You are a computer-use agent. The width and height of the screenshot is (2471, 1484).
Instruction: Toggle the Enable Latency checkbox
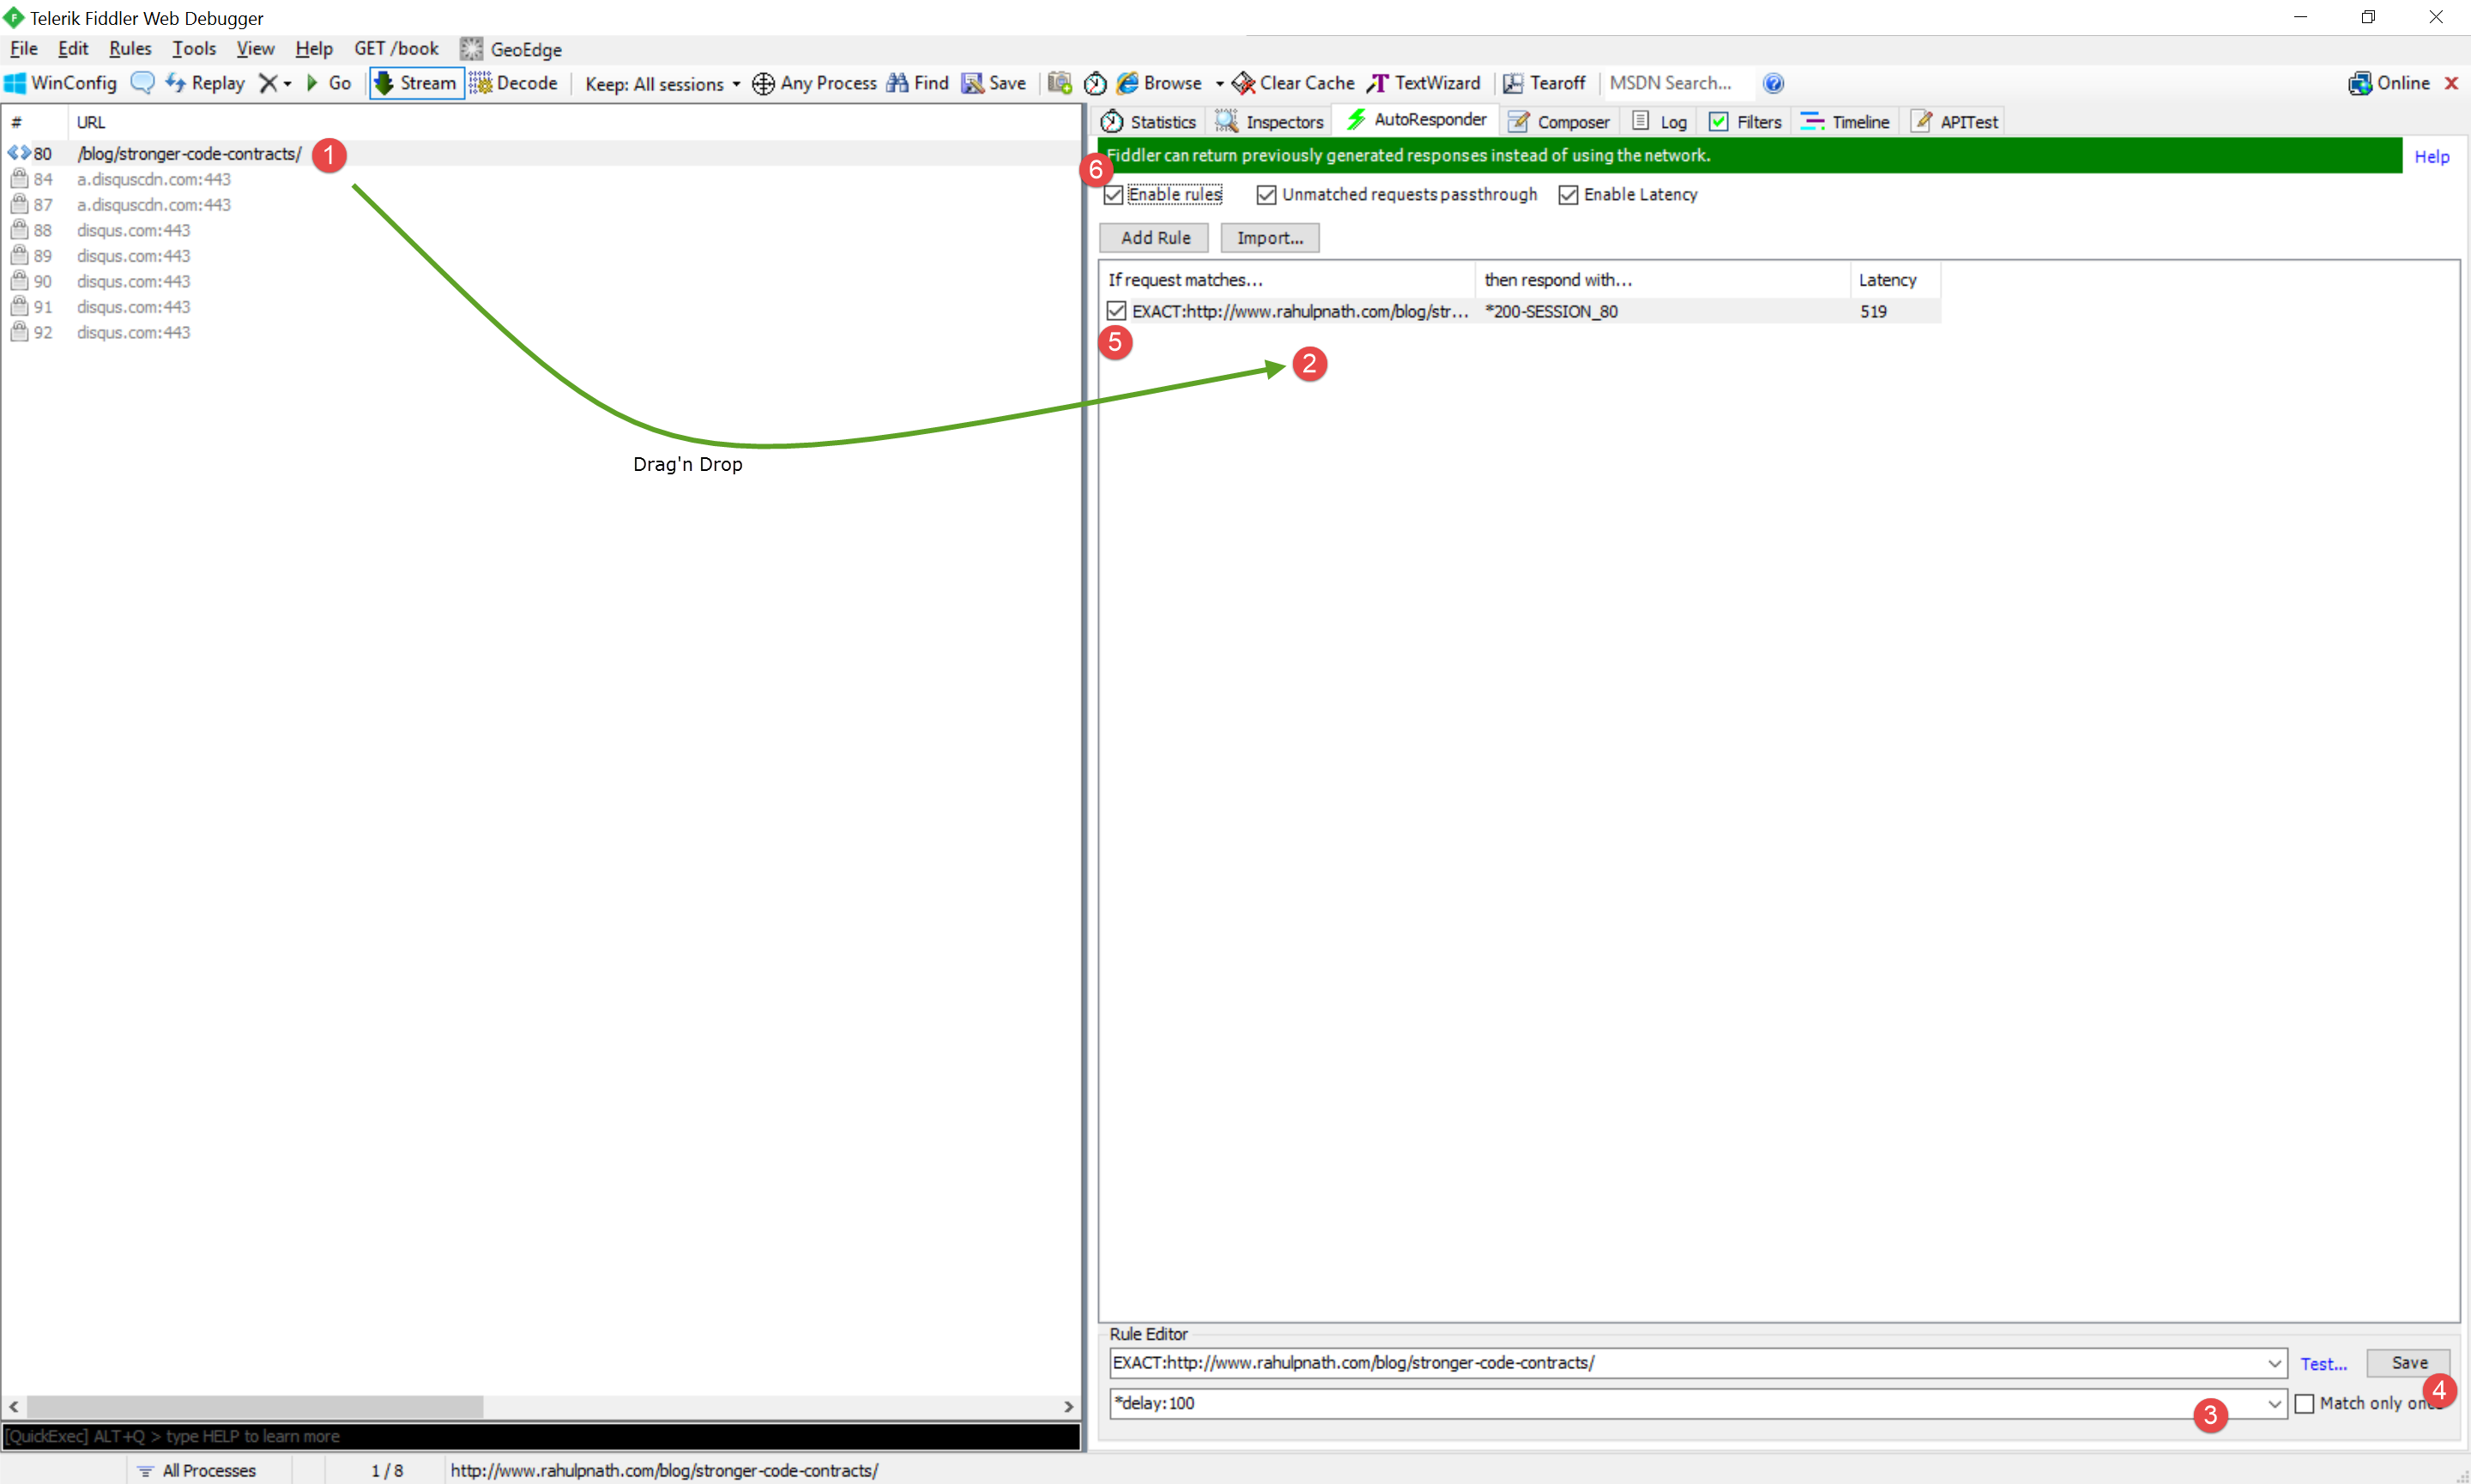pyautogui.click(x=1568, y=195)
